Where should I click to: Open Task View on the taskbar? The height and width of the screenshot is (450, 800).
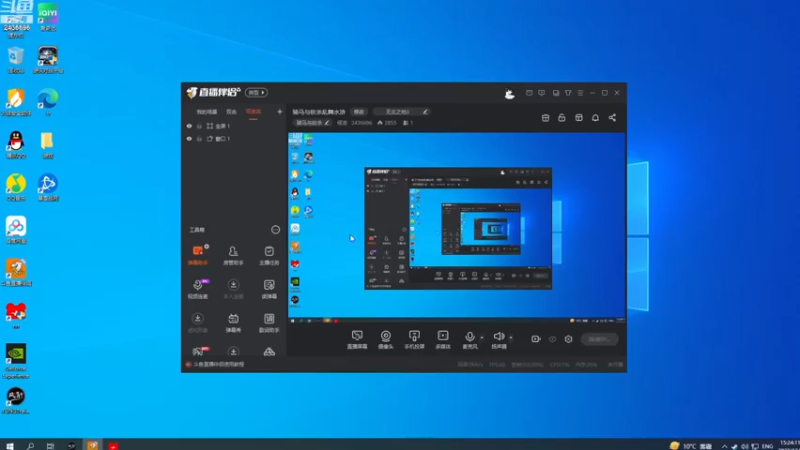(x=51, y=445)
